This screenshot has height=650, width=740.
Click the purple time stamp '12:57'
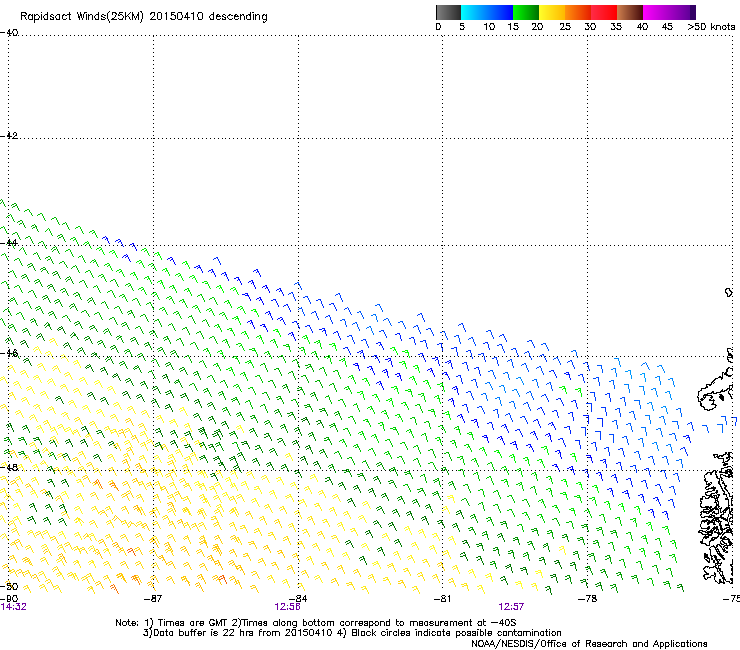pos(511,607)
